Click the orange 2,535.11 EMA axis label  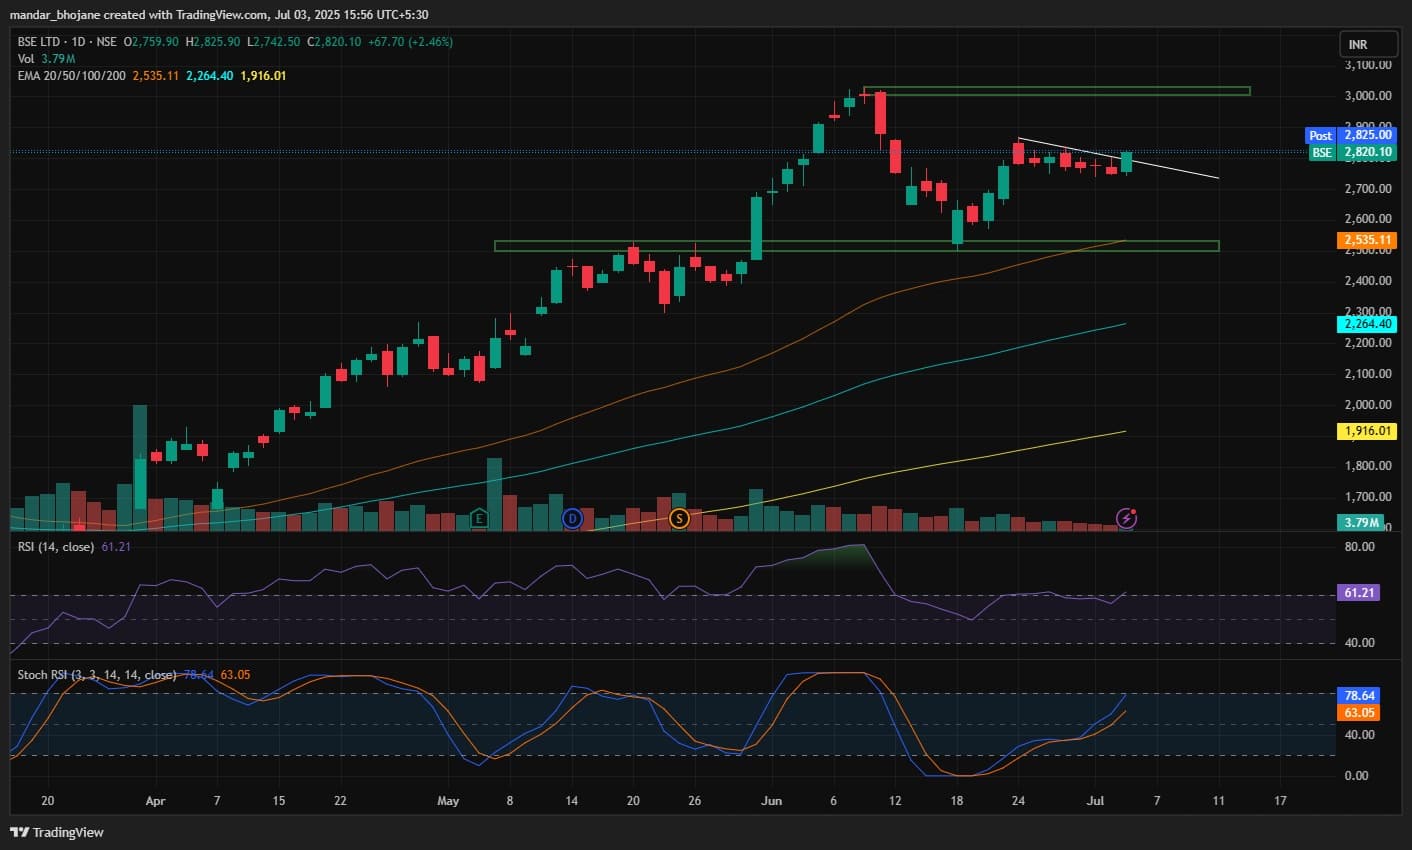pyautogui.click(x=1366, y=240)
